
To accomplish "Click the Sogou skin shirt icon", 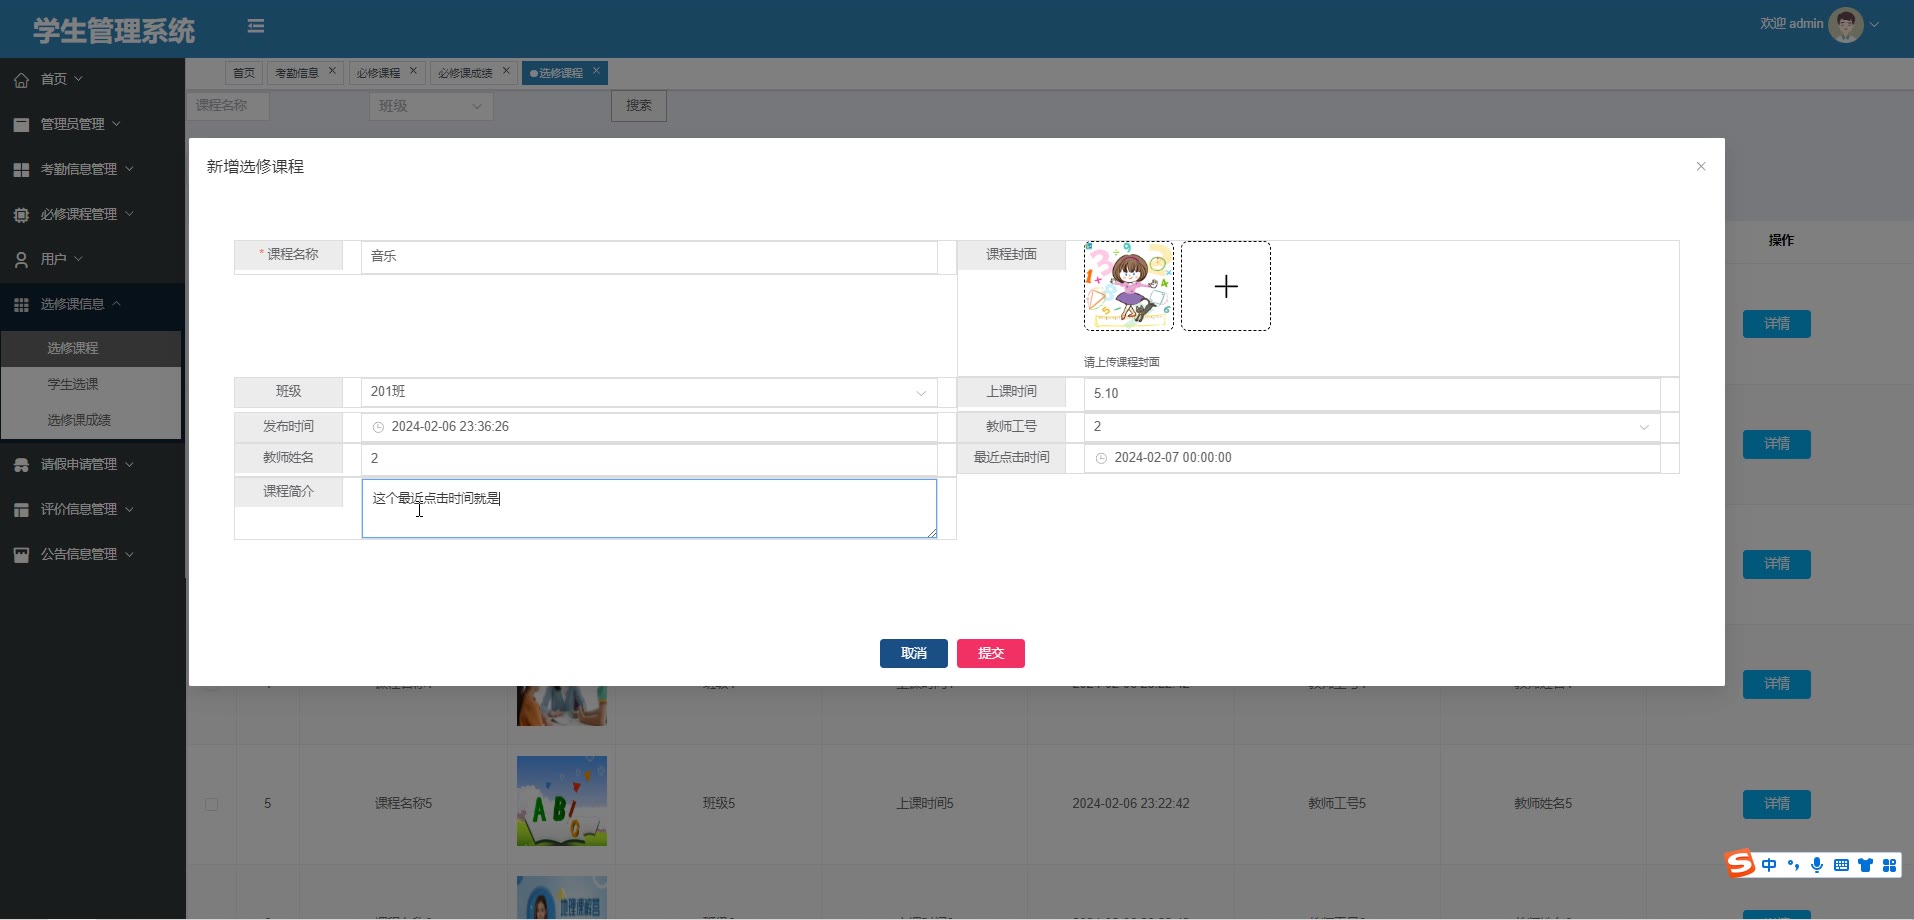I will click(x=1865, y=865).
